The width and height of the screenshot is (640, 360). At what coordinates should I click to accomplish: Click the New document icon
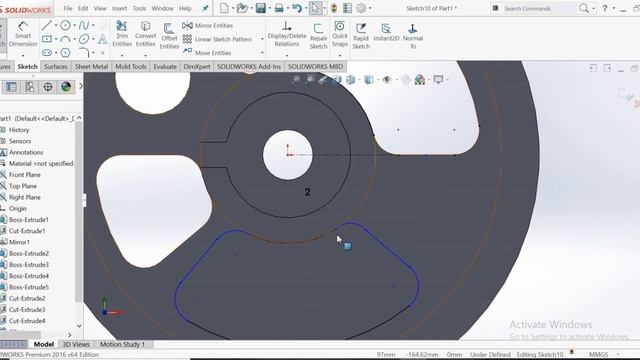pos(224,8)
